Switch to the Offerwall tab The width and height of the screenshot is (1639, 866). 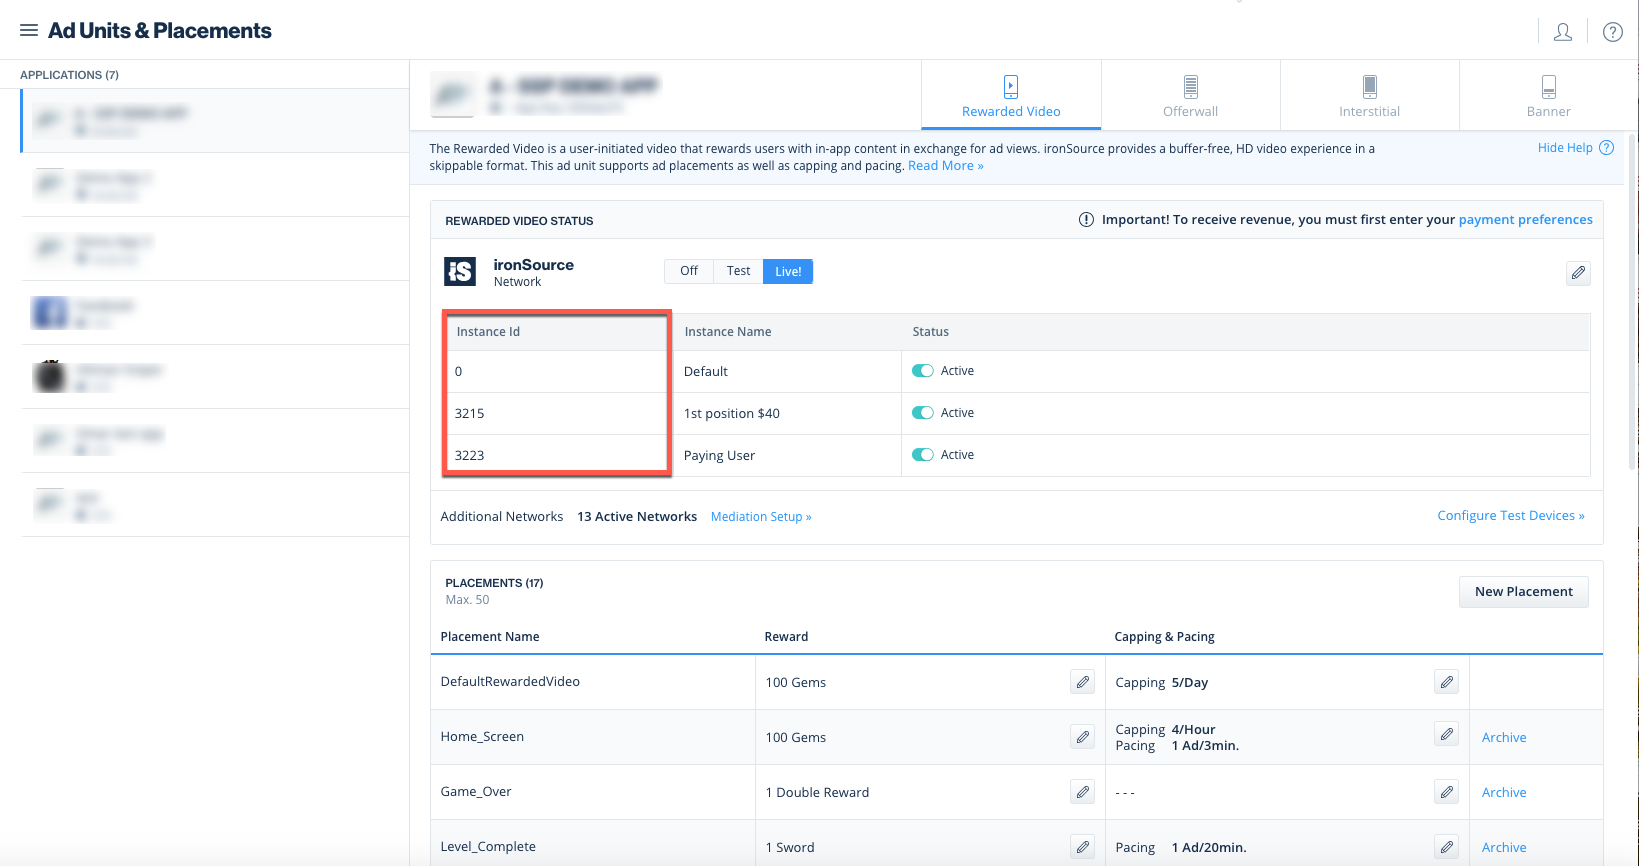1190,95
